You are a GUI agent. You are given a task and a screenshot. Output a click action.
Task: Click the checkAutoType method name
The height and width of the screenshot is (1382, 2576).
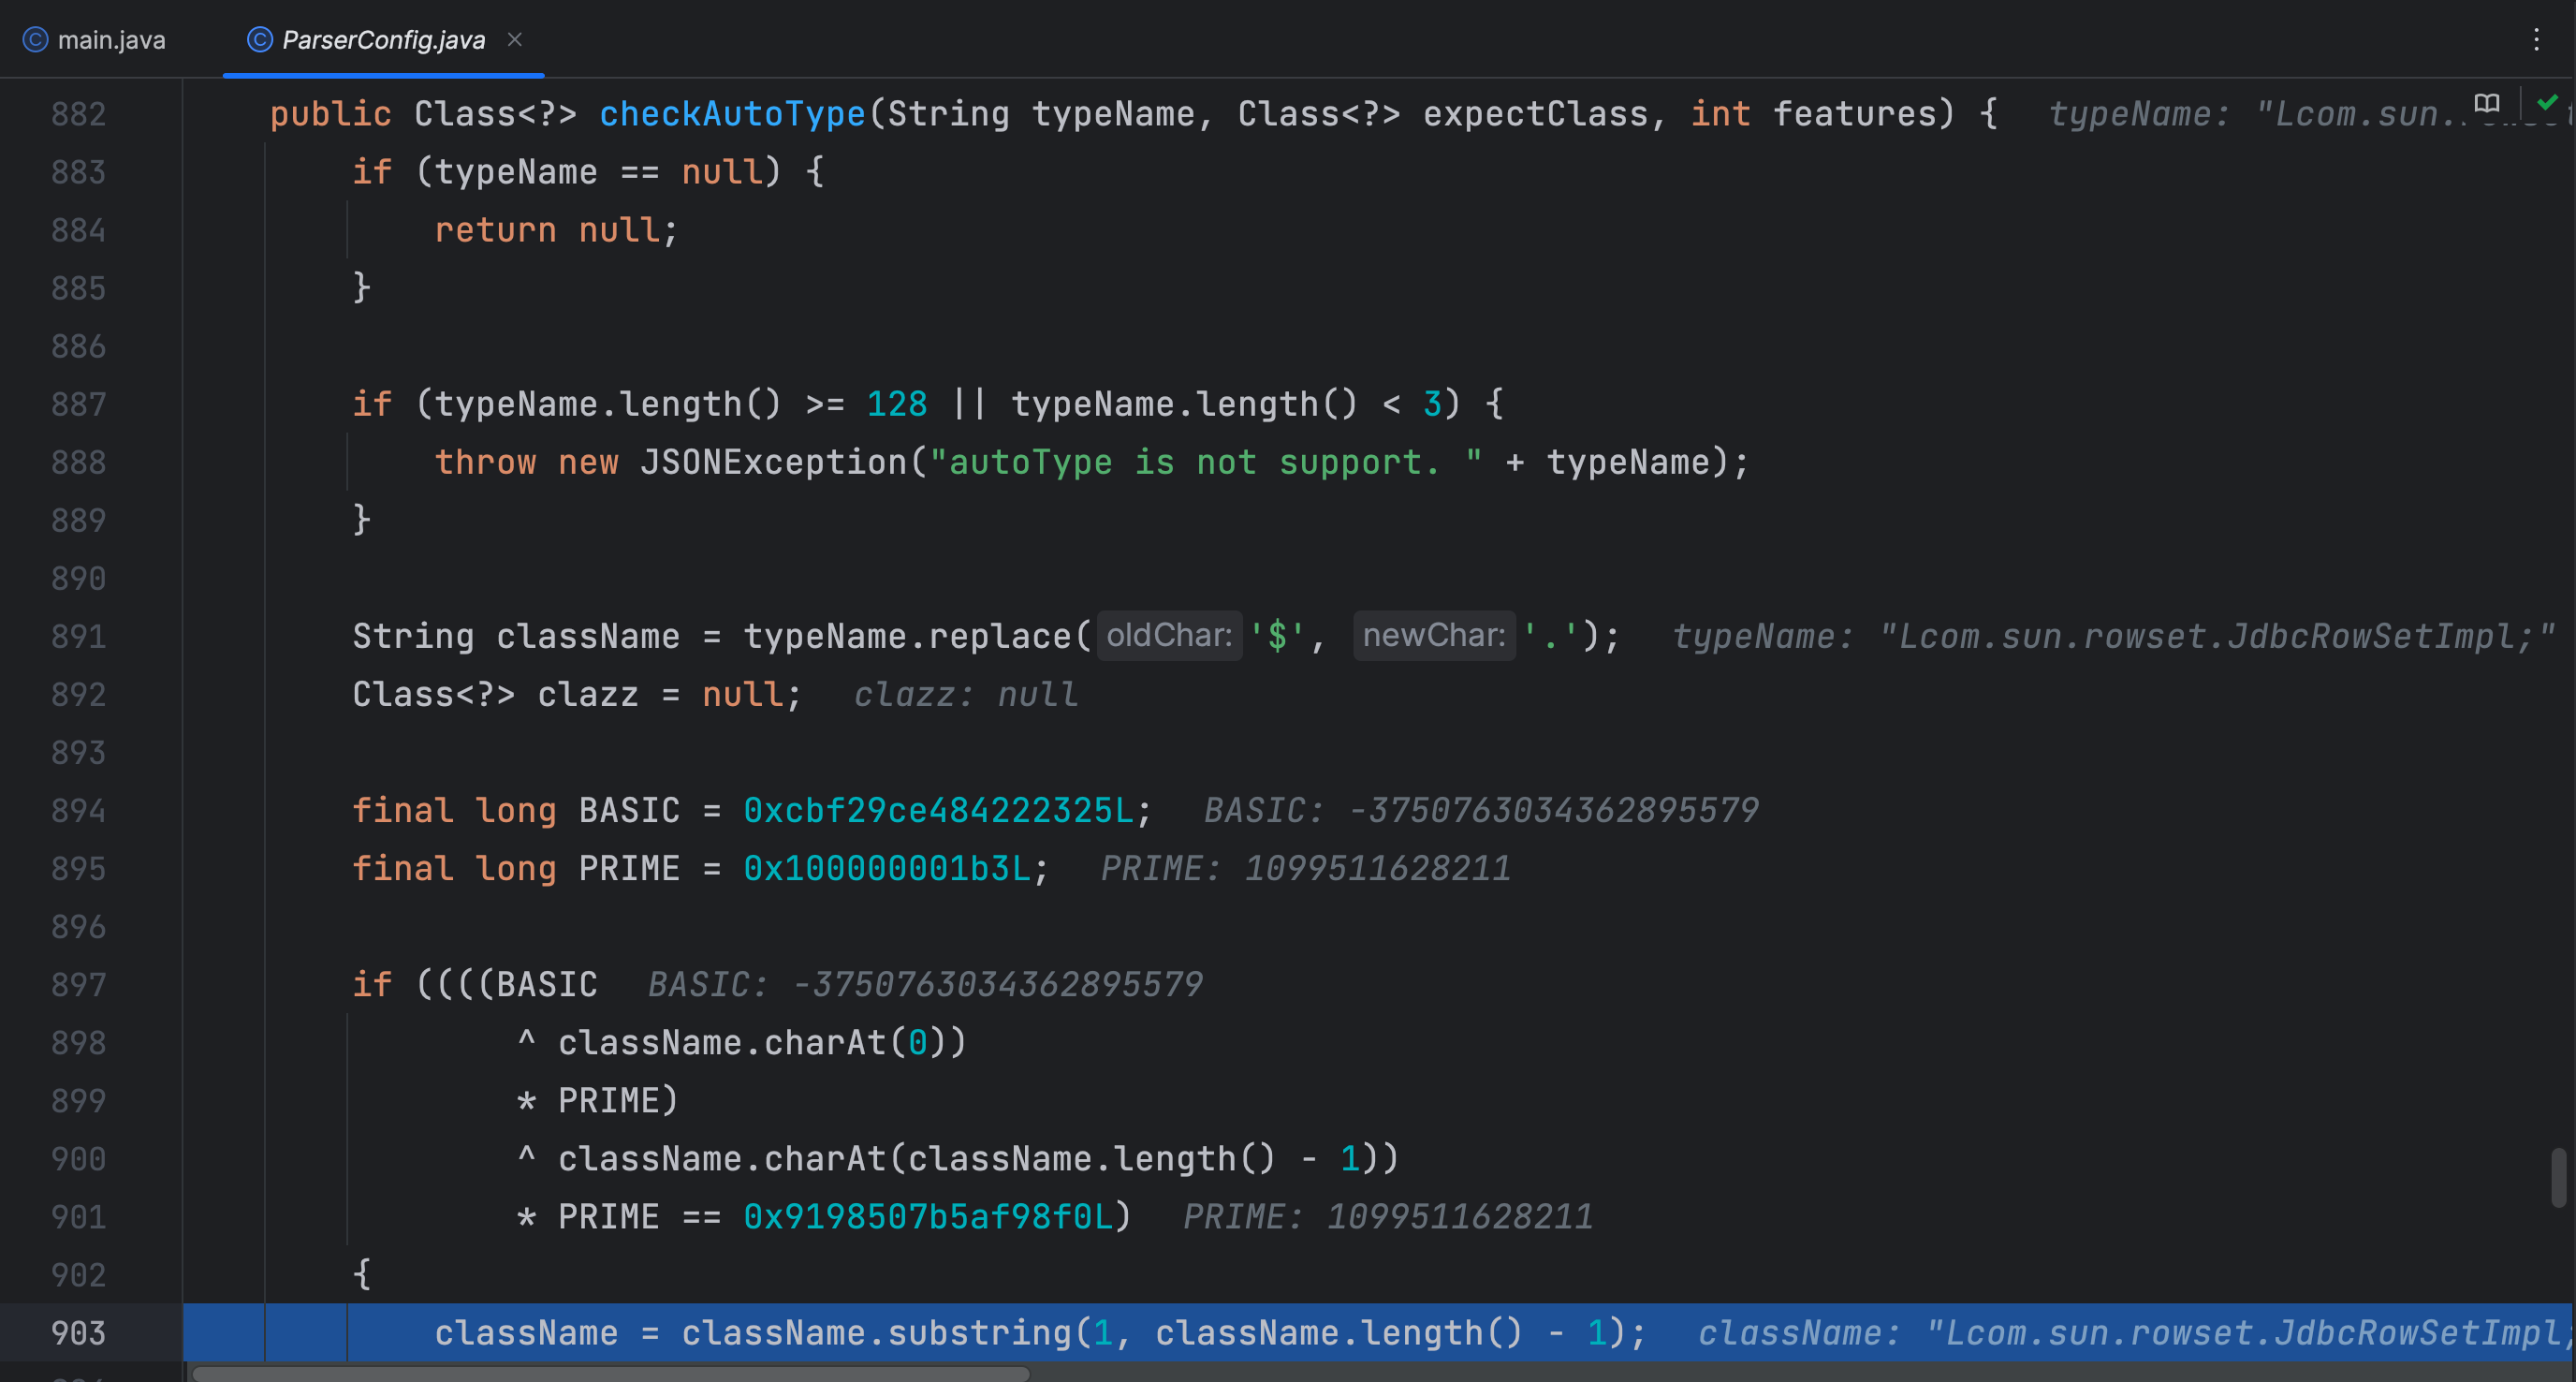coord(732,114)
